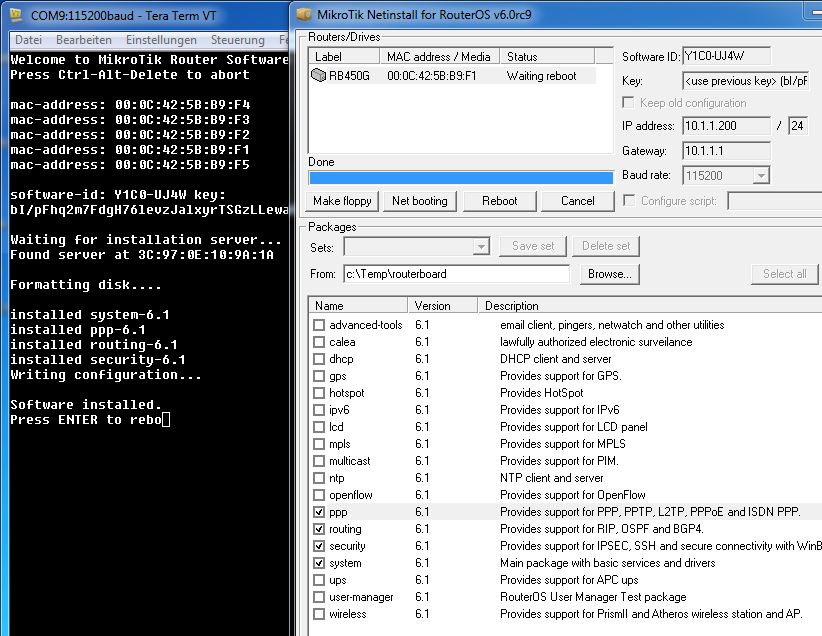
Task: Check the advanced-tools package box
Action: [x=319, y=325]
